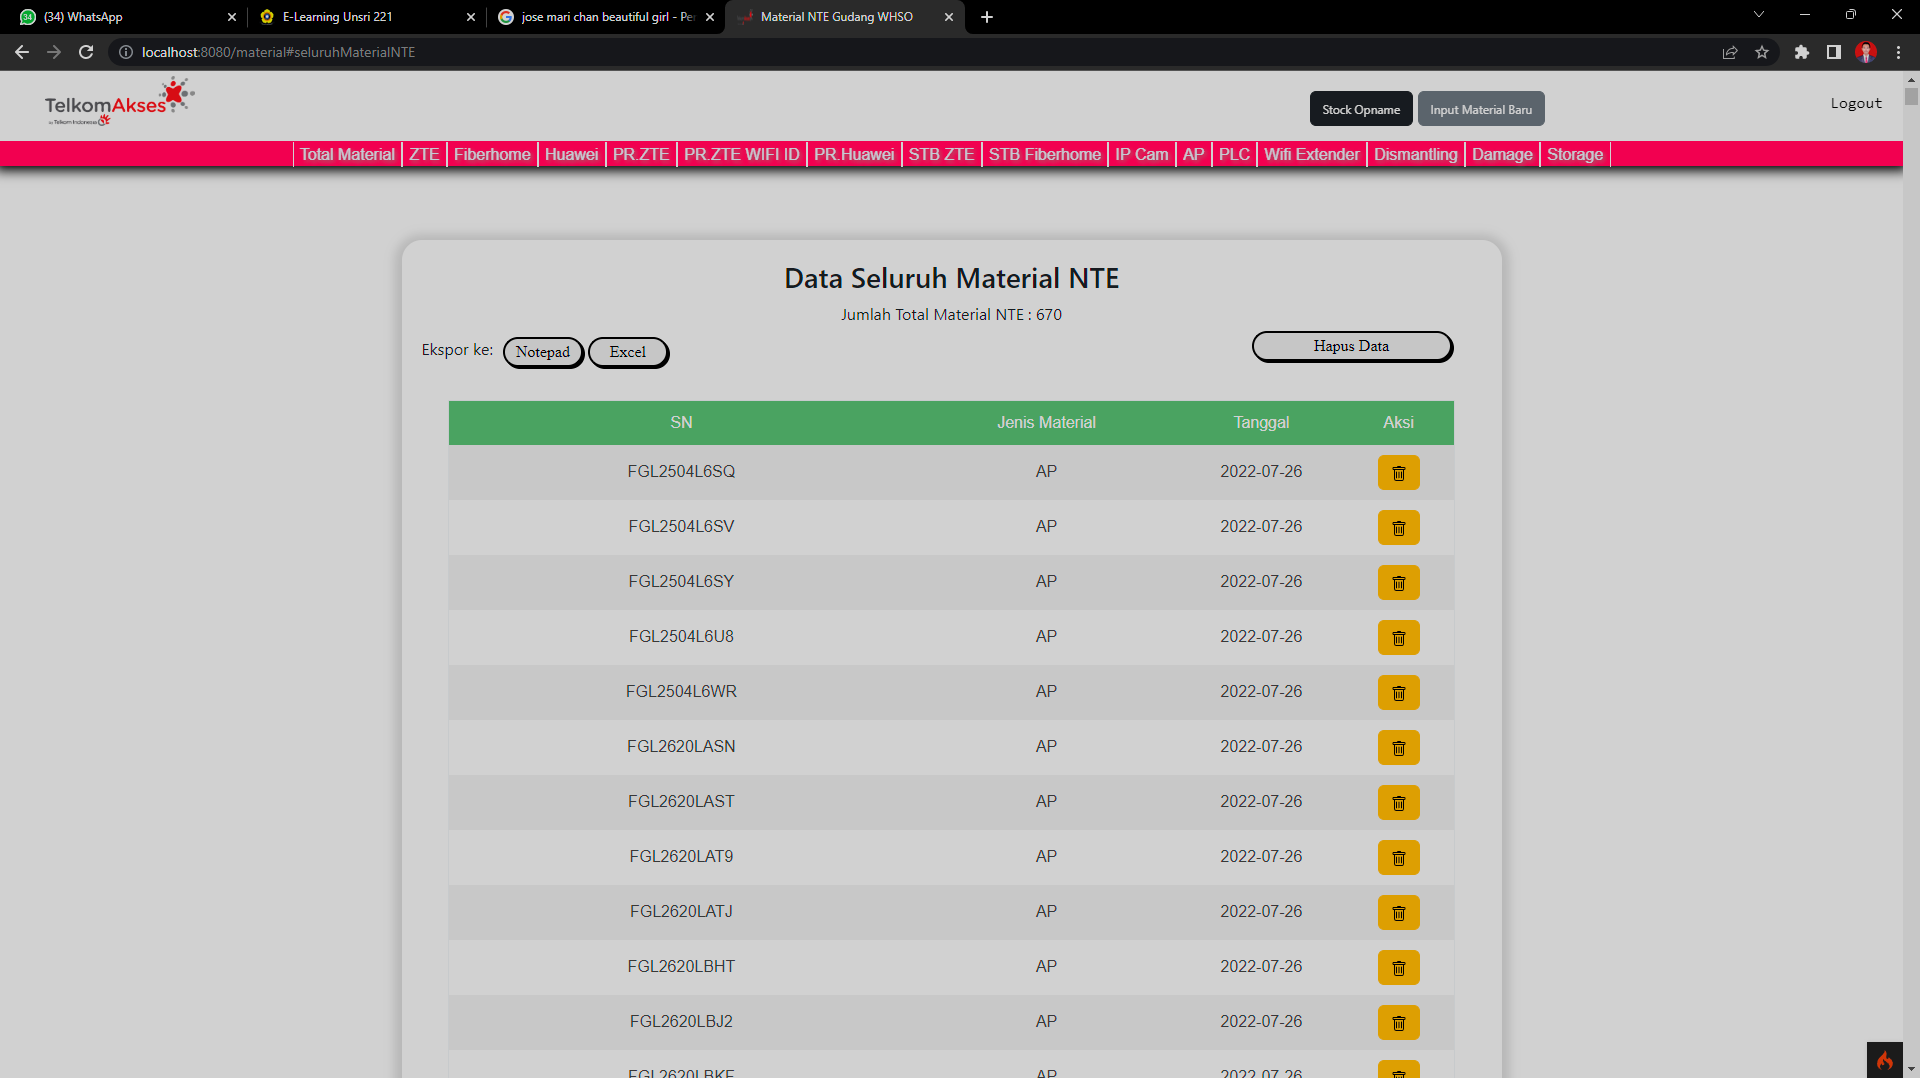This screenshot has height=1078, width=1920.
Task: Delete row FGL2620LAST with trash icon
Action: tap(1398, 803)
